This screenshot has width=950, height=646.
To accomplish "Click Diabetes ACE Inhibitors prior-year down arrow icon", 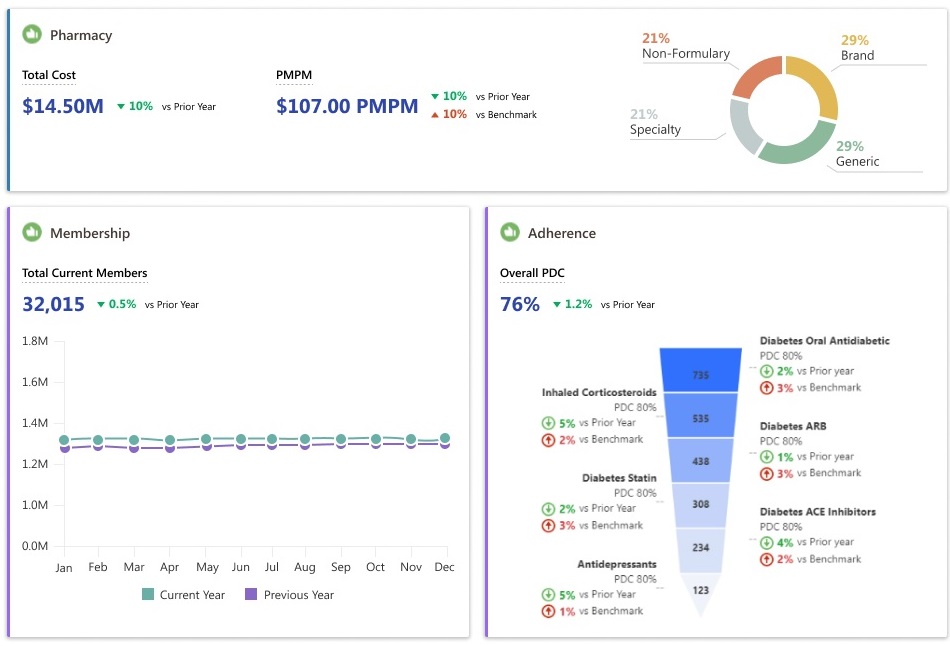I will 766,542.
